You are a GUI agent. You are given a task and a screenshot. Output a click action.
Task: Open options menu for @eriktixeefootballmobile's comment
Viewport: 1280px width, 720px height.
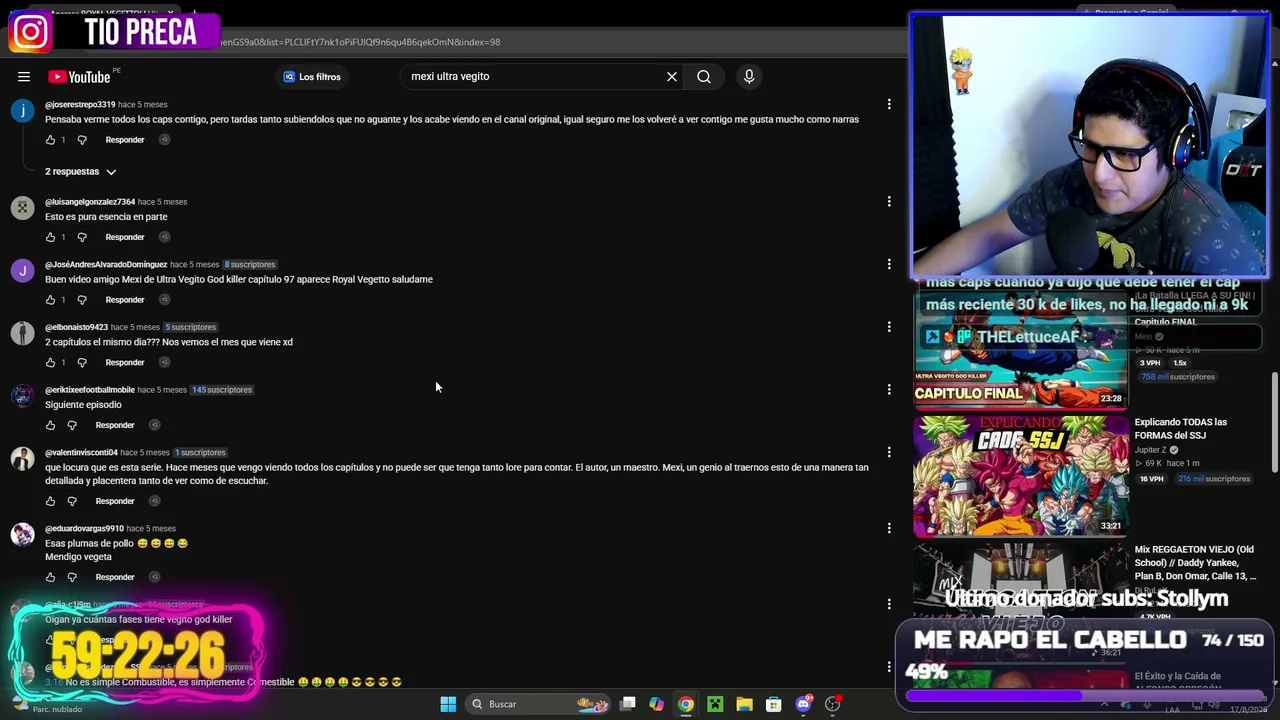click(889, 390)
